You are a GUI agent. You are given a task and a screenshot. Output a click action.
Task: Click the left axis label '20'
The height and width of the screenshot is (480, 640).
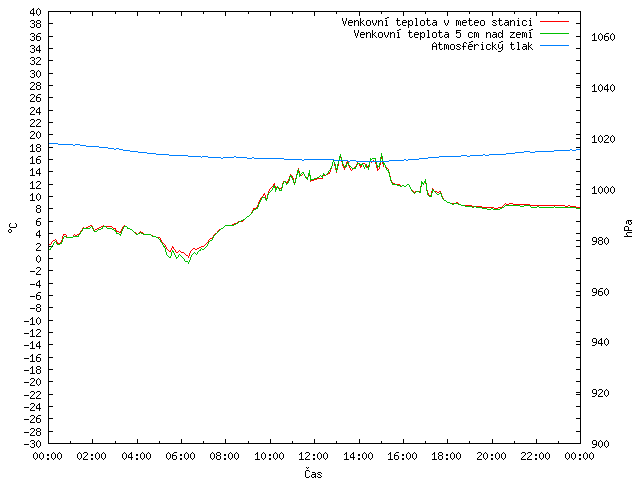[x=36, y=135]
